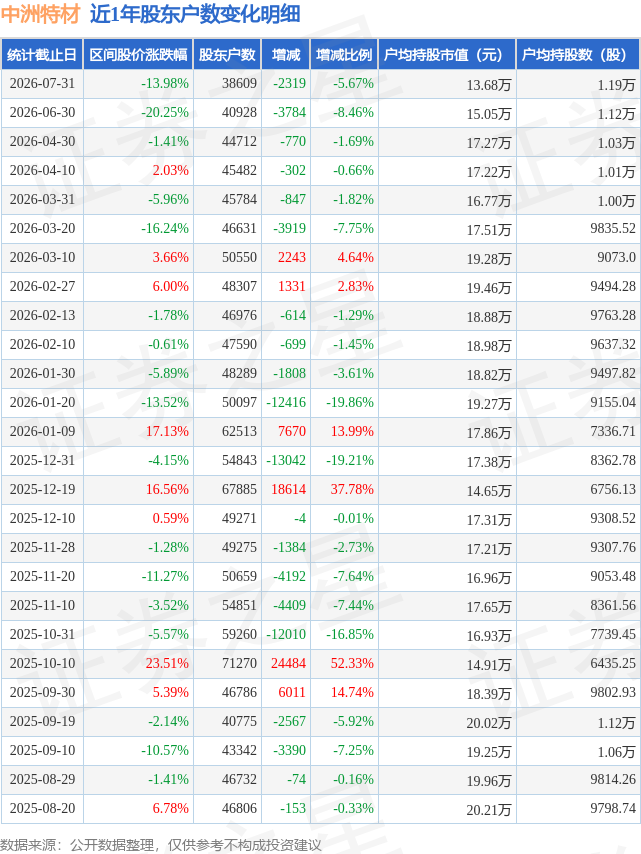This screenshot has height=854, width=641.
Task: Select the 股东户数 column header
Action: pos(227,54)
